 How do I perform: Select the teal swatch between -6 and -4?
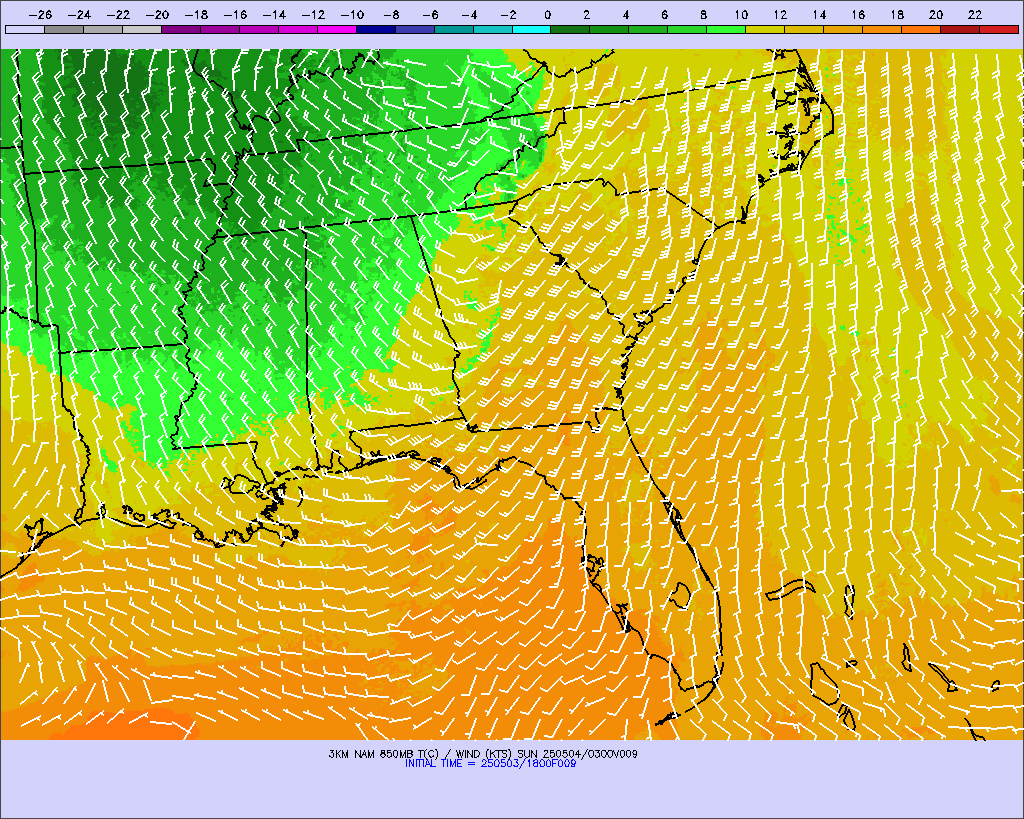(454, 29)
